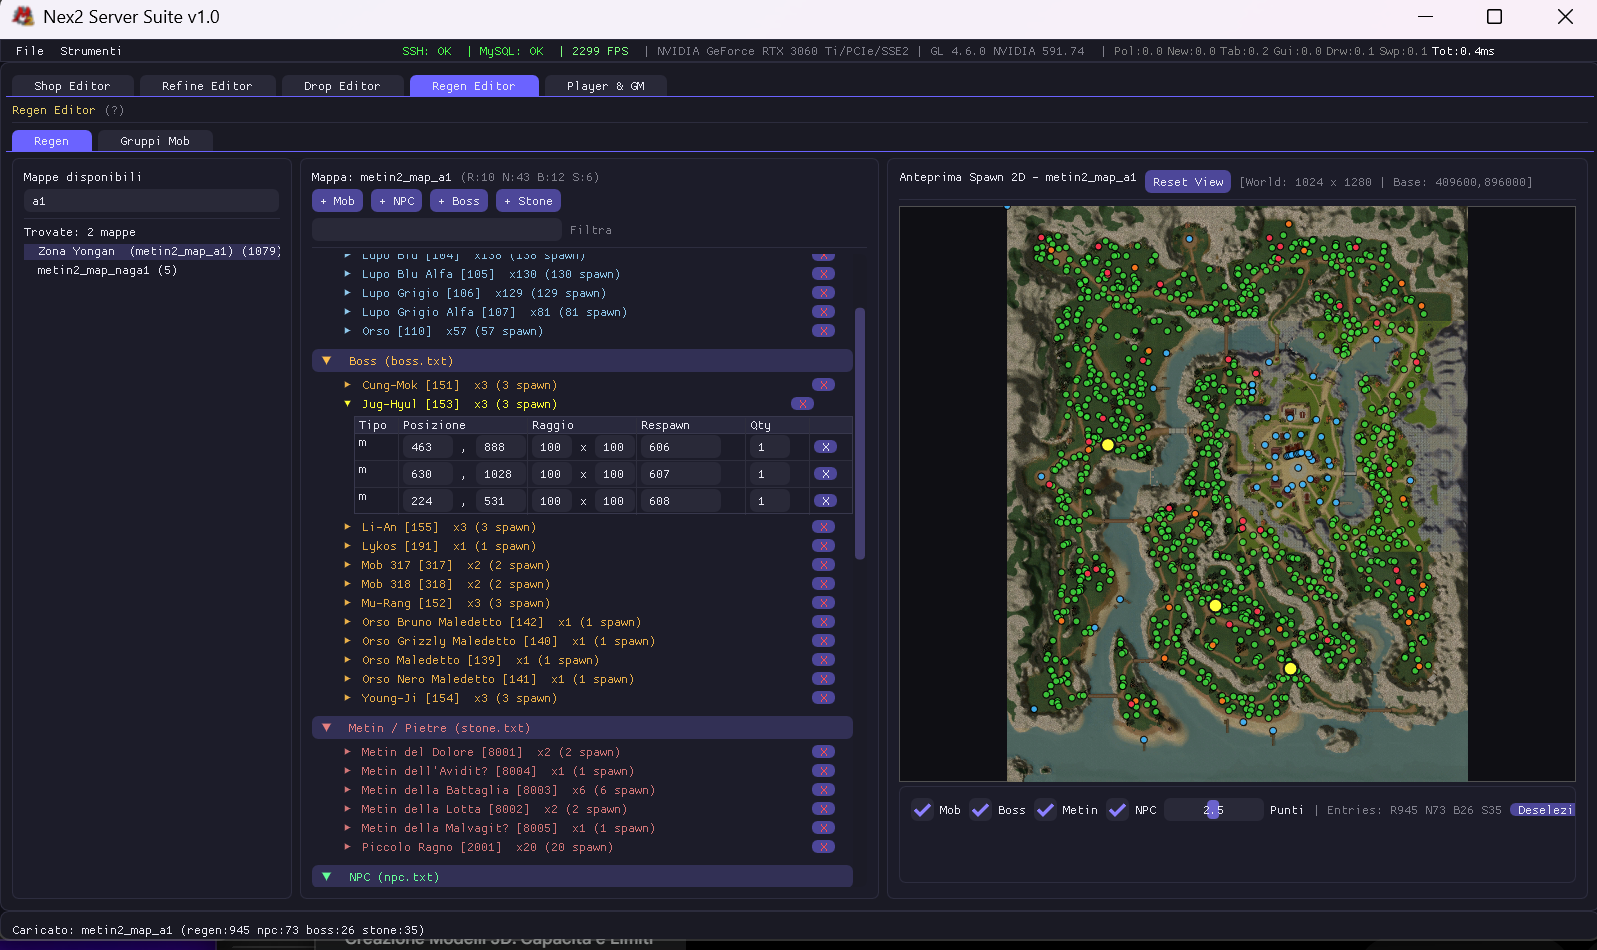Adjust the Punti size slider
The width and height of the screenshot is (1597, 950).
click(x=1213, y=810)
